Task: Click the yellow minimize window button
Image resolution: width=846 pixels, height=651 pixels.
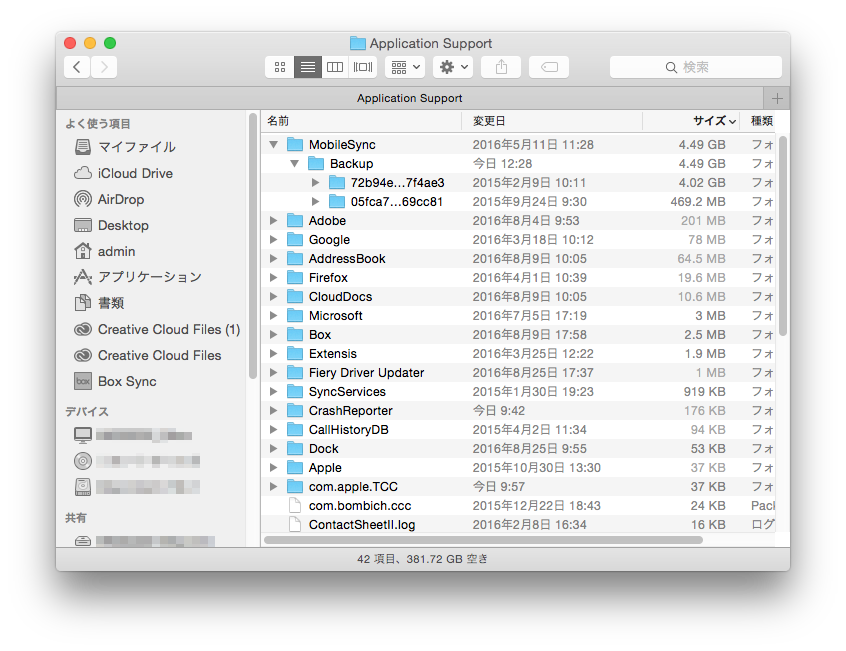Action: click(x=90, y=43)
